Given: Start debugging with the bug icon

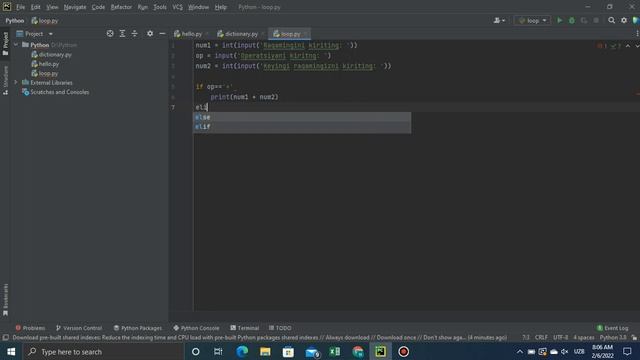Looking at the screenshot, I should 572,20.
